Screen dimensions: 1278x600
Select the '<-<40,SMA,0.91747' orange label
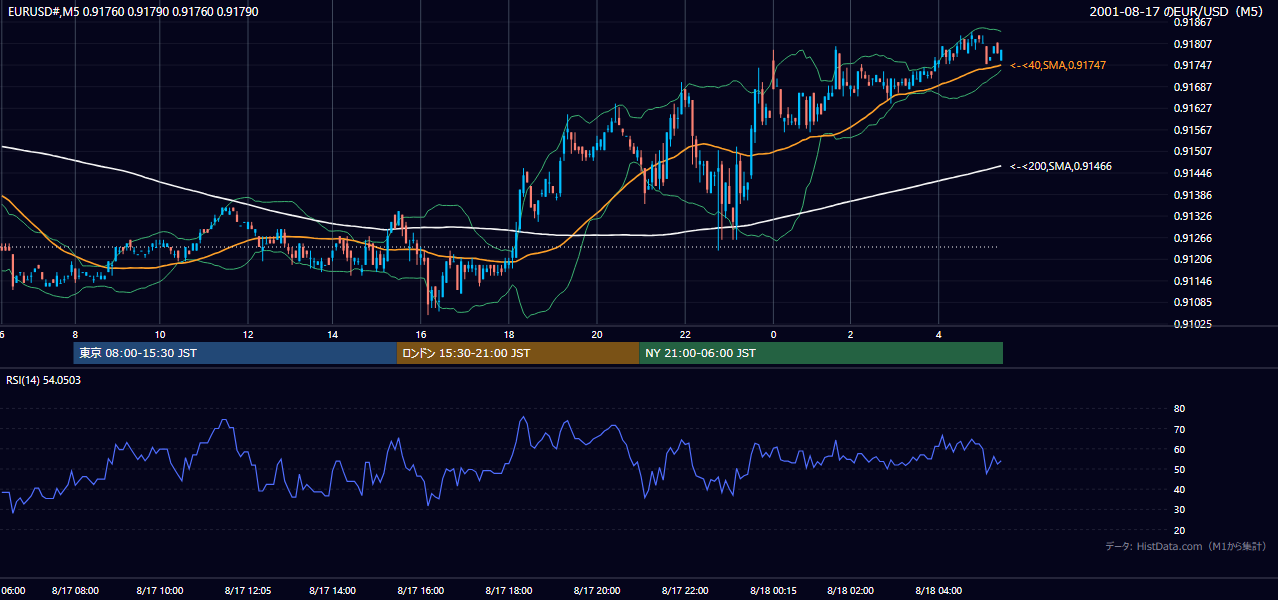tap(1058, 65)
